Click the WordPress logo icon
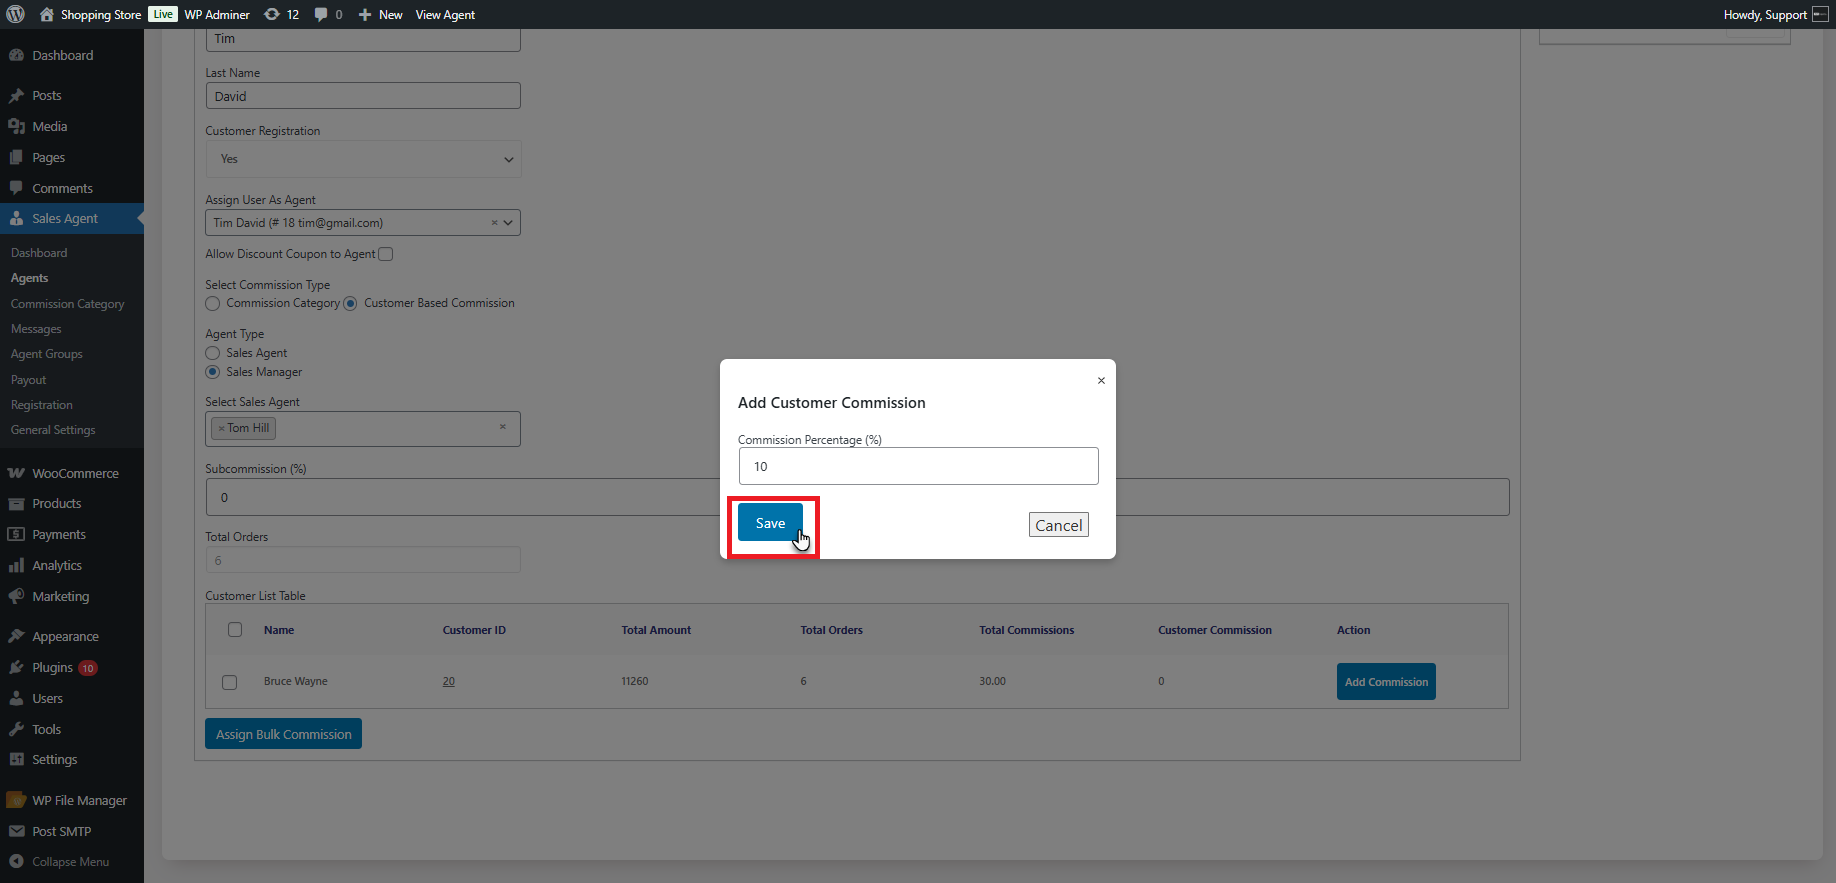The height and width of the screenshot is (883, 1836). (16, 14)
